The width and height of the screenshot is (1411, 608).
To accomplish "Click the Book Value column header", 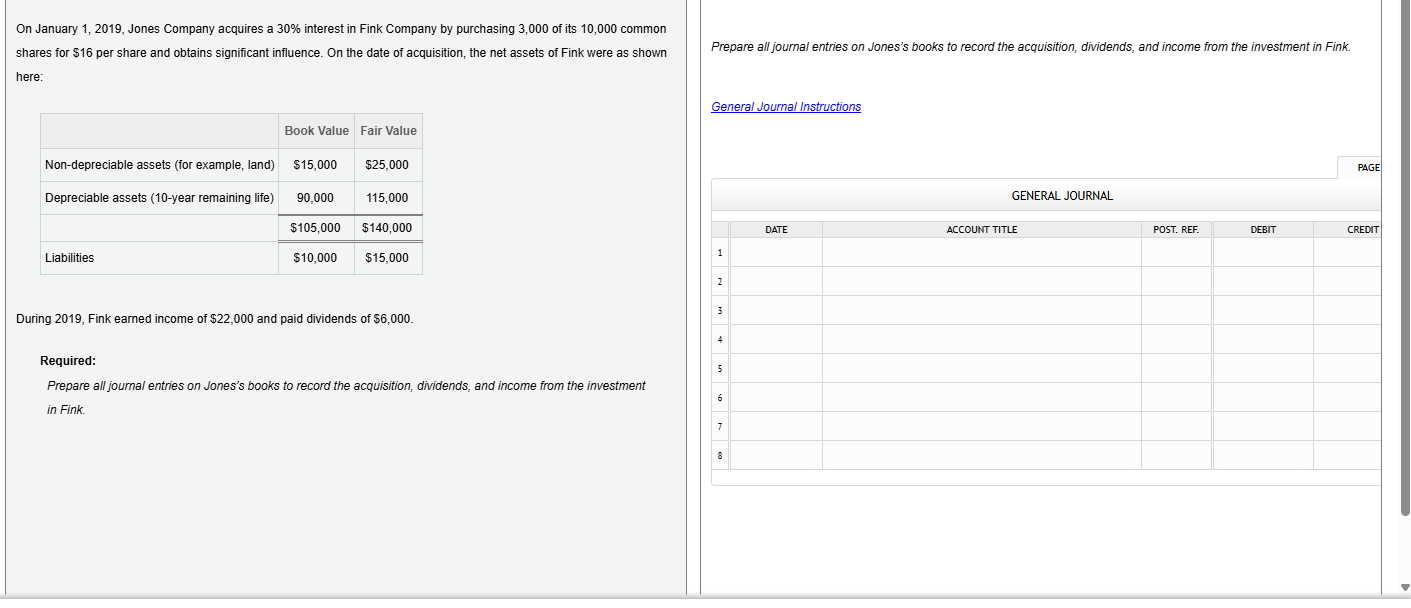I will click(316, 131).
